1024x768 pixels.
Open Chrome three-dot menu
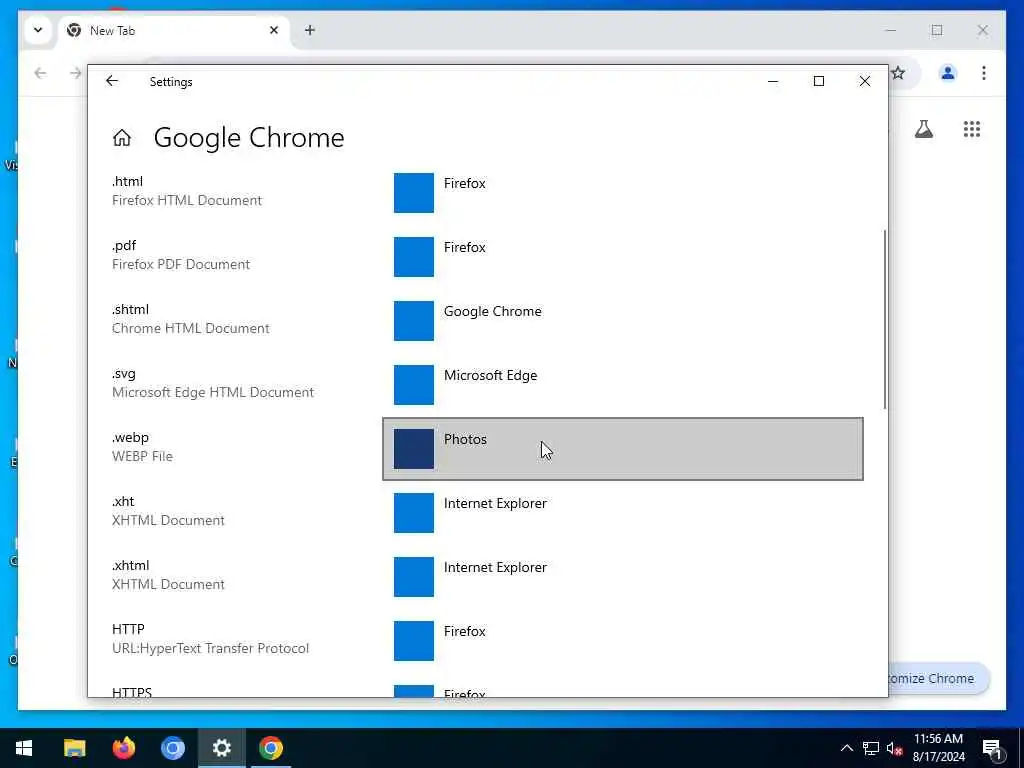[984, 73]
